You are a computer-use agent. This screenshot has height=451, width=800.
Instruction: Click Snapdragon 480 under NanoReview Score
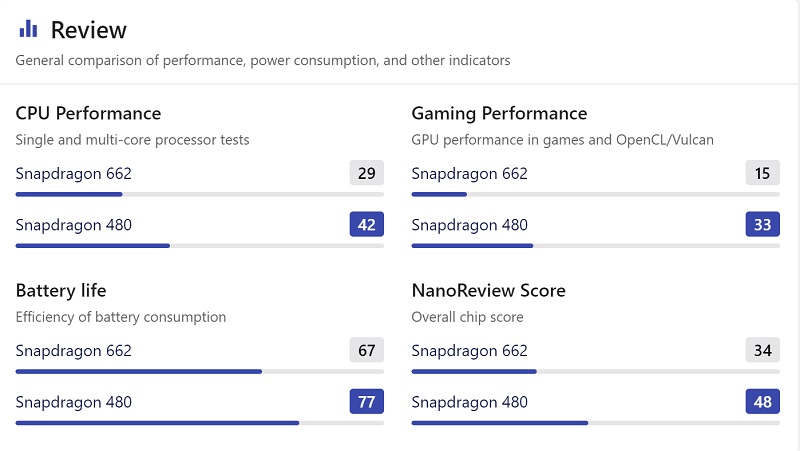[469, 402]
